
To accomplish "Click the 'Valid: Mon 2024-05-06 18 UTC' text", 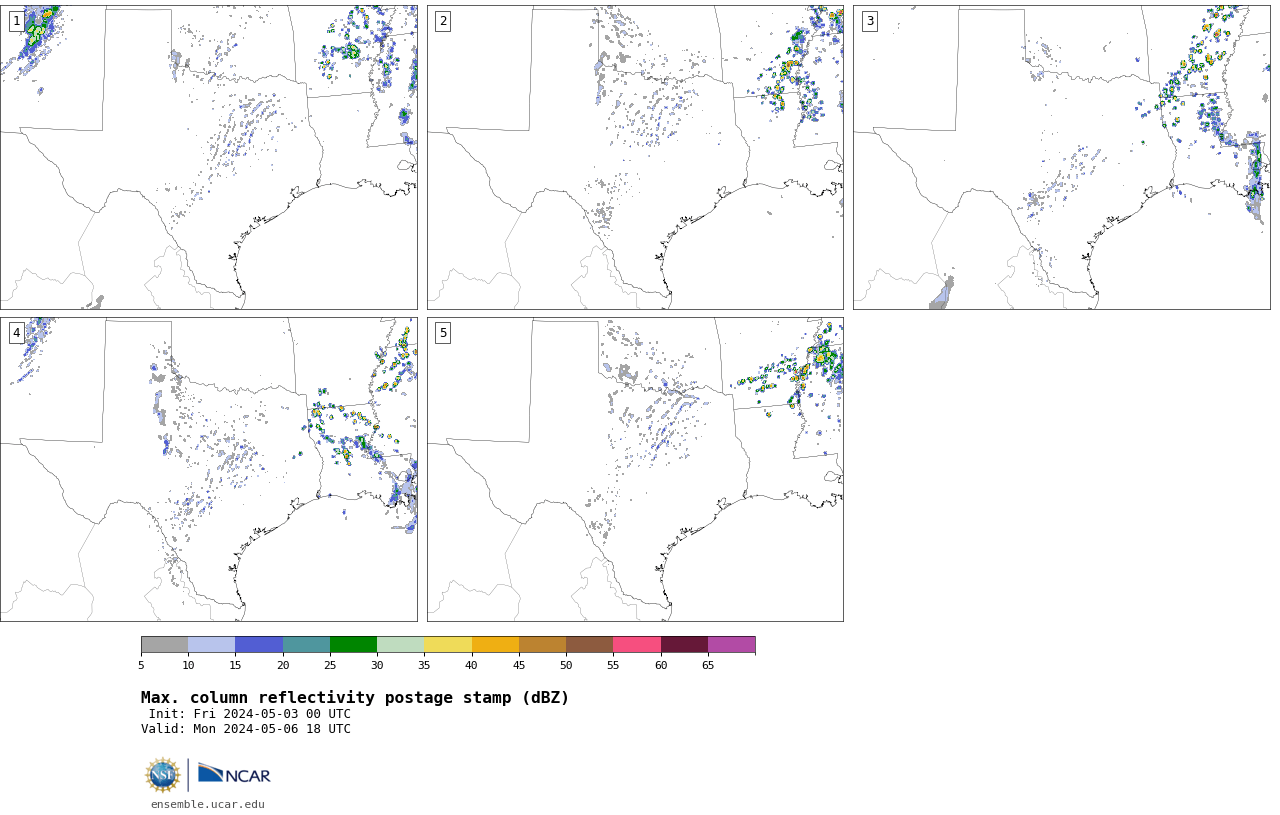I will (x=246, y=729).
